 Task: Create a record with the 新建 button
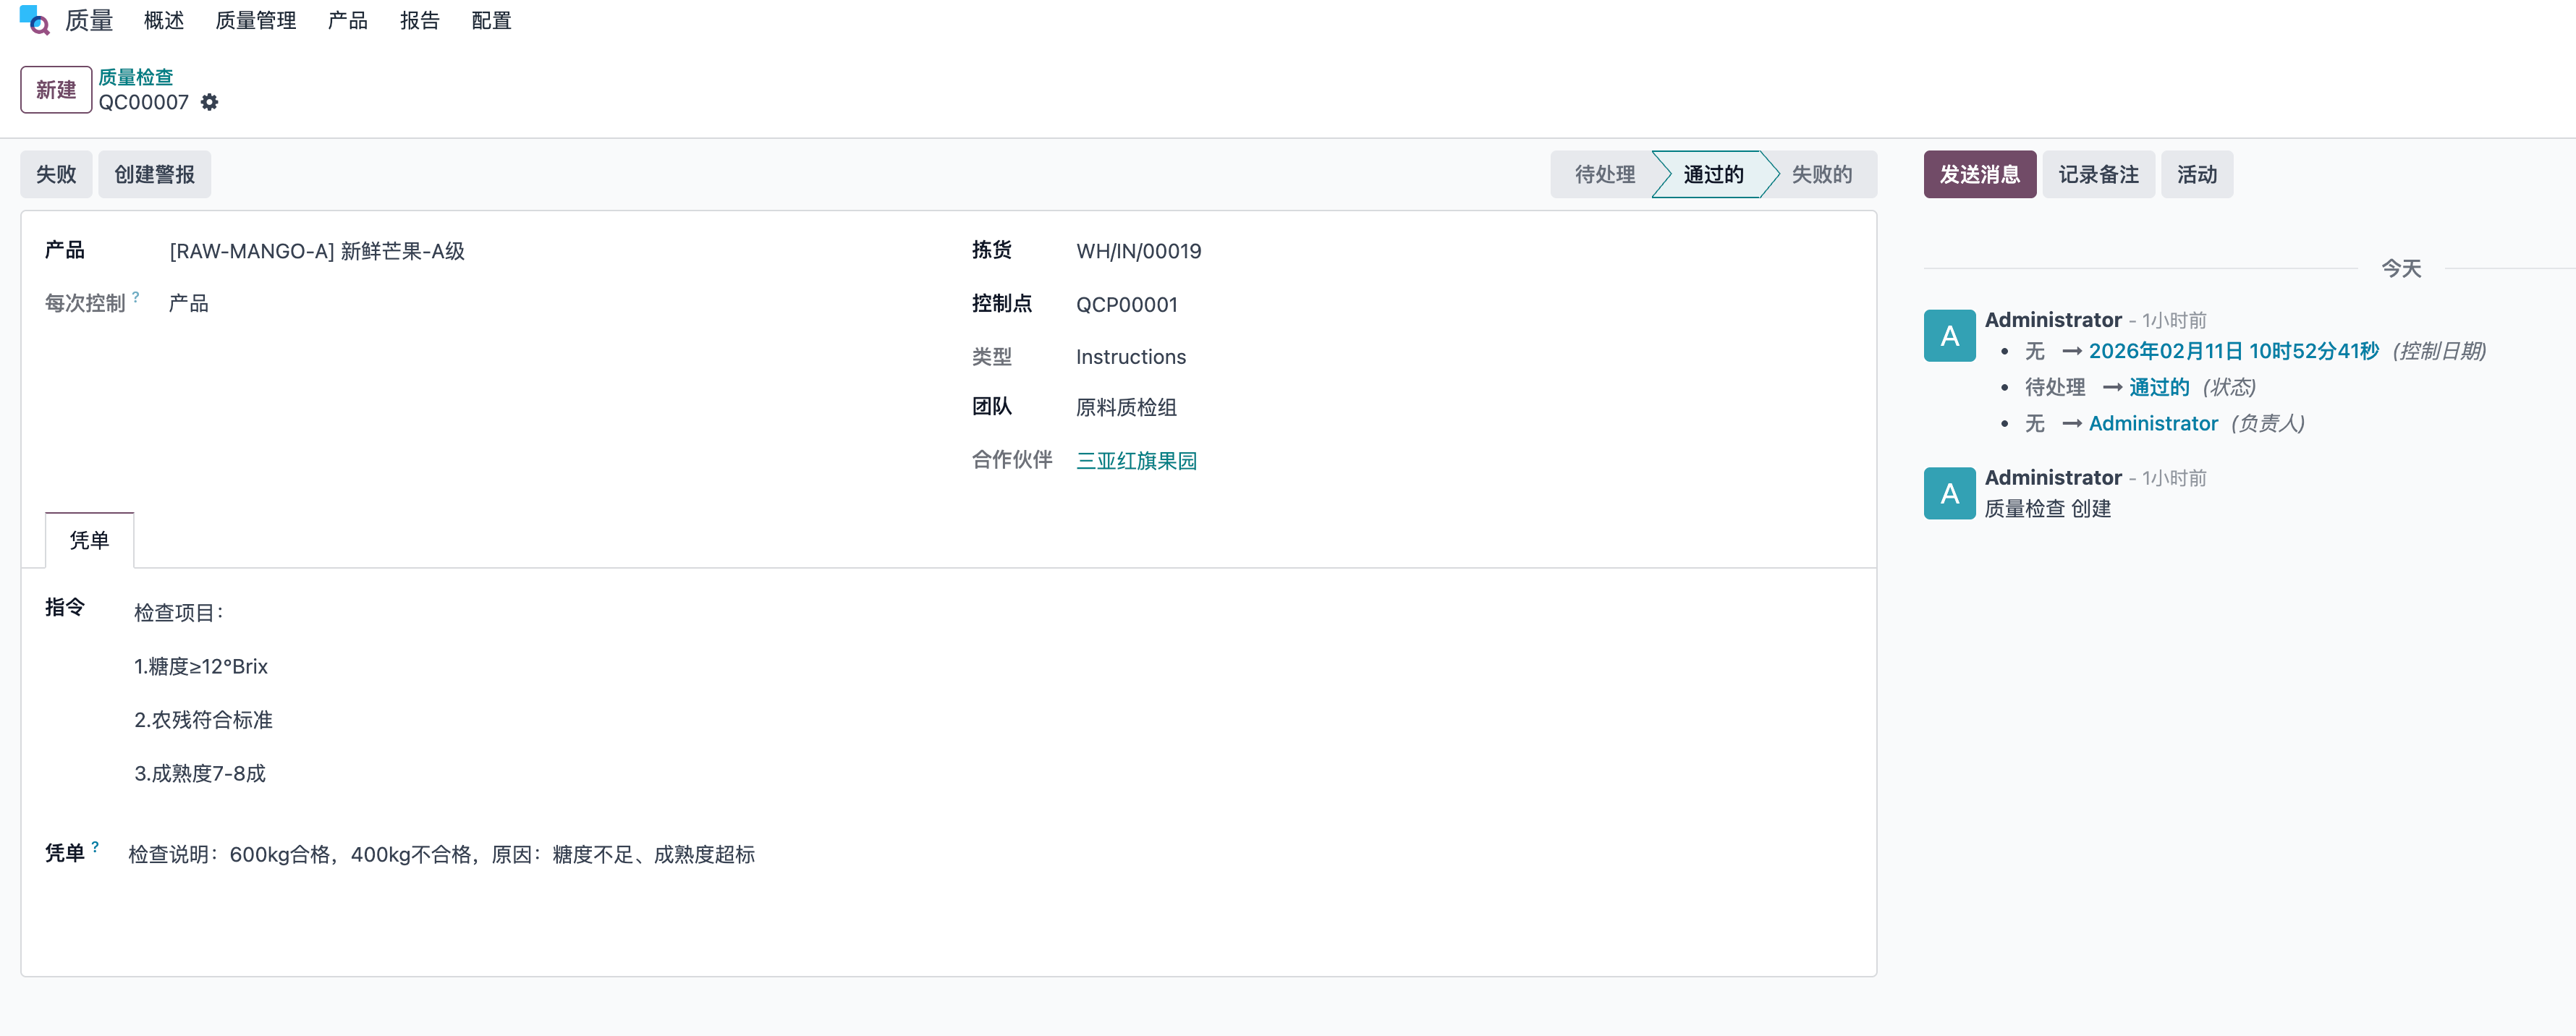56,90
